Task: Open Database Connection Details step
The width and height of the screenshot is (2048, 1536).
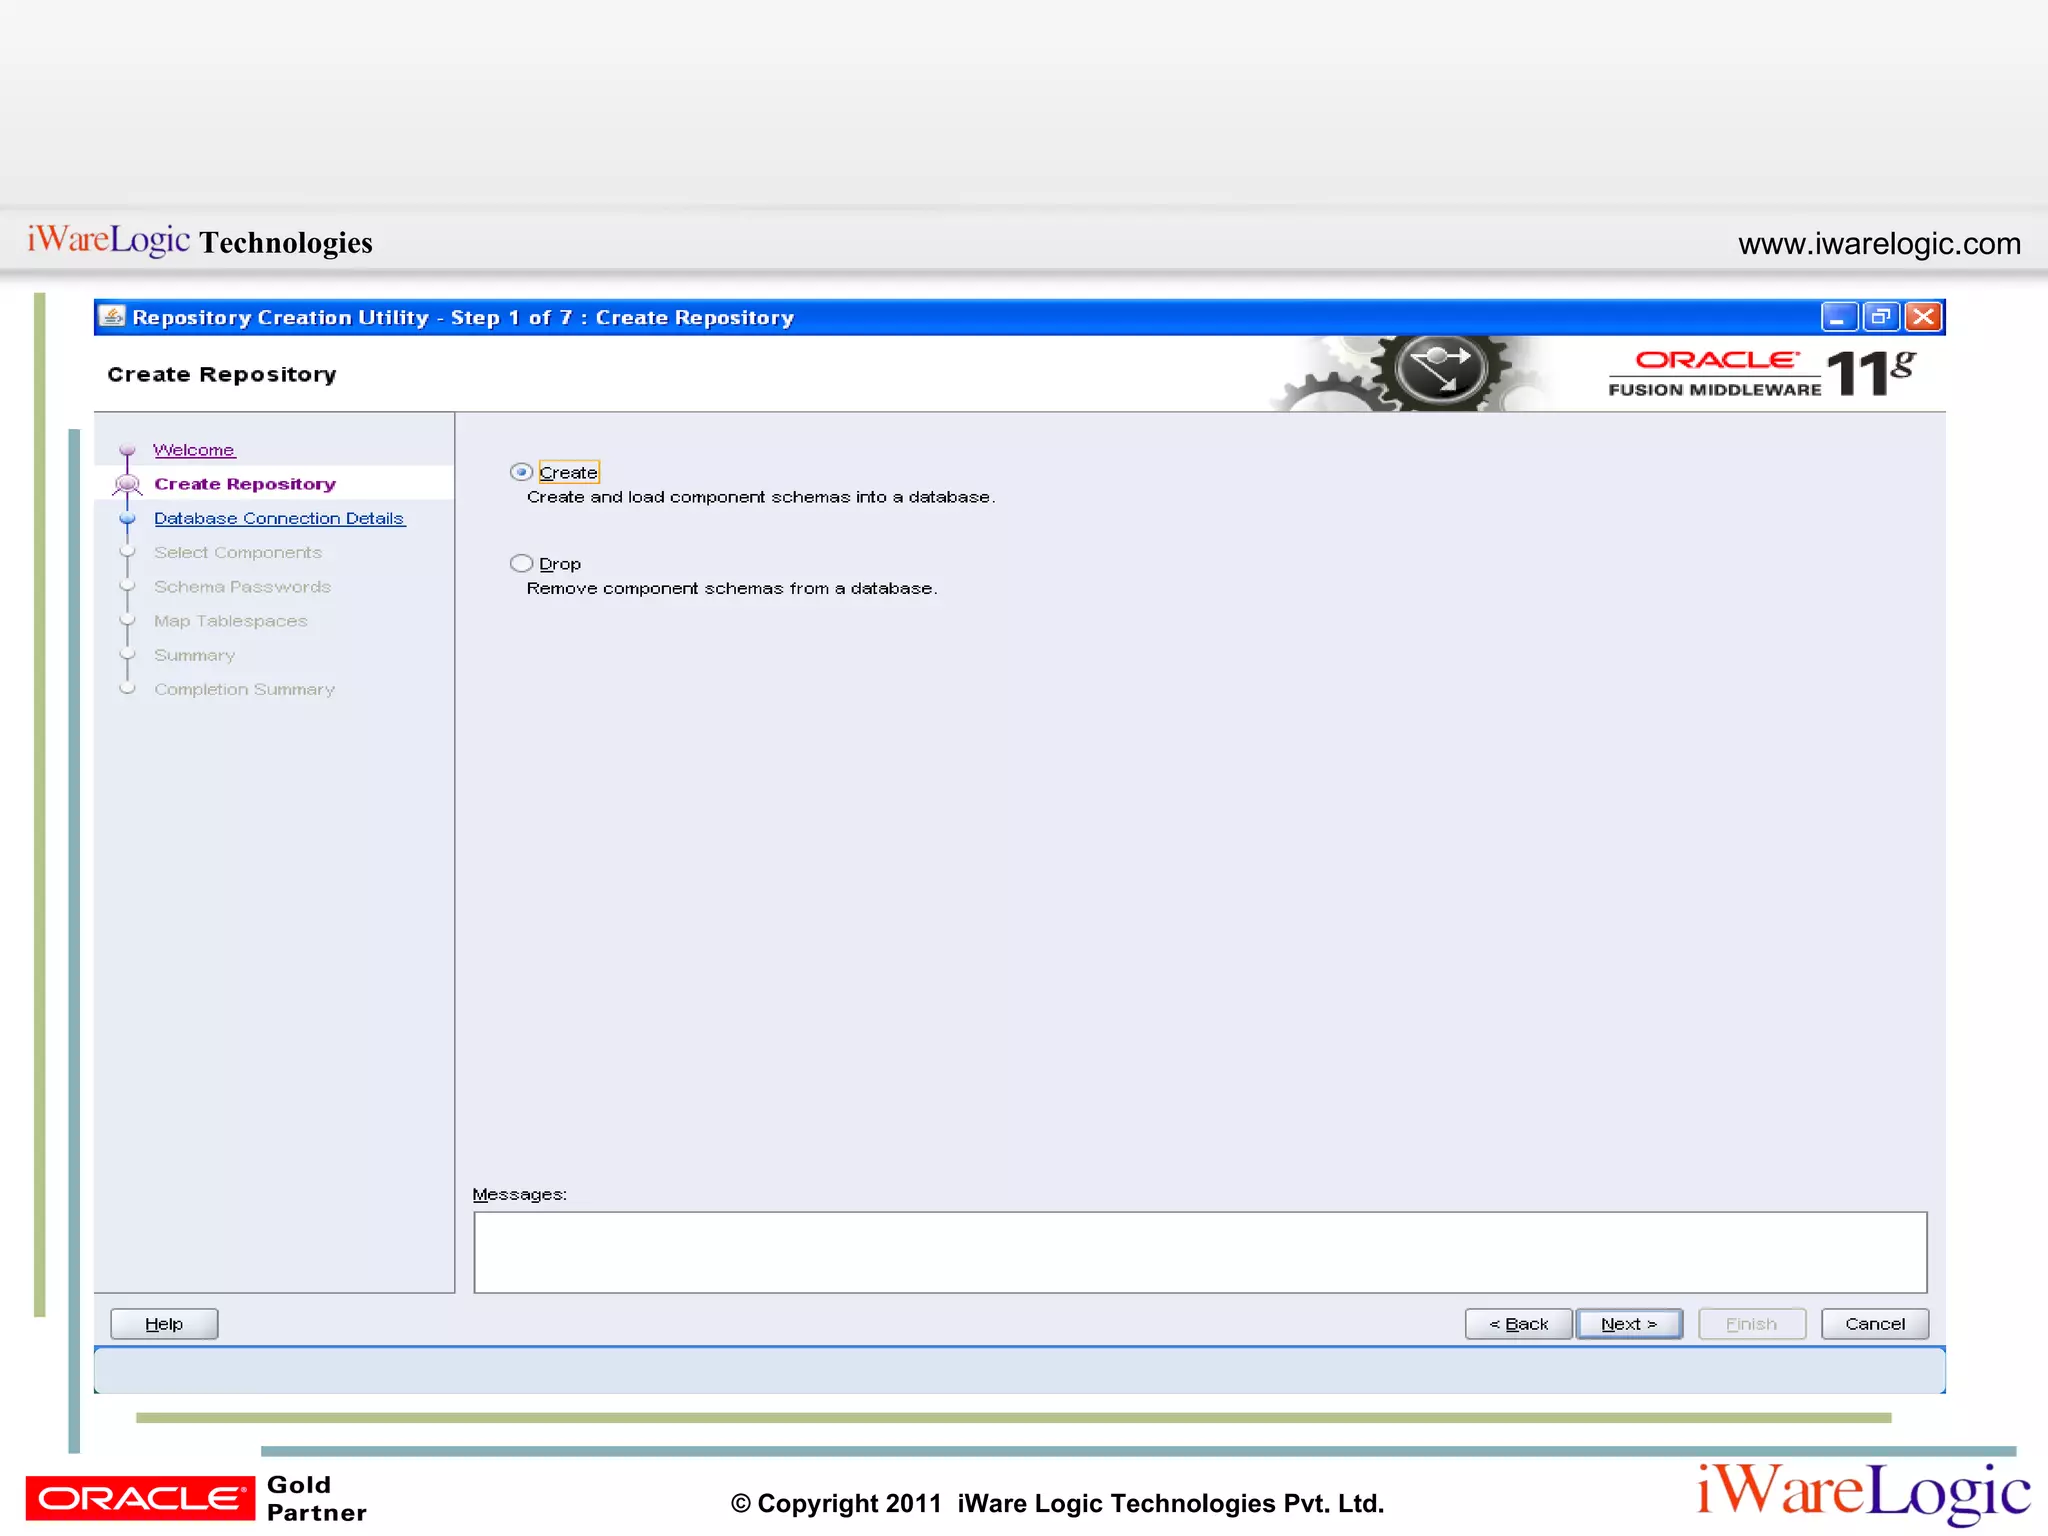Action: 279,518
